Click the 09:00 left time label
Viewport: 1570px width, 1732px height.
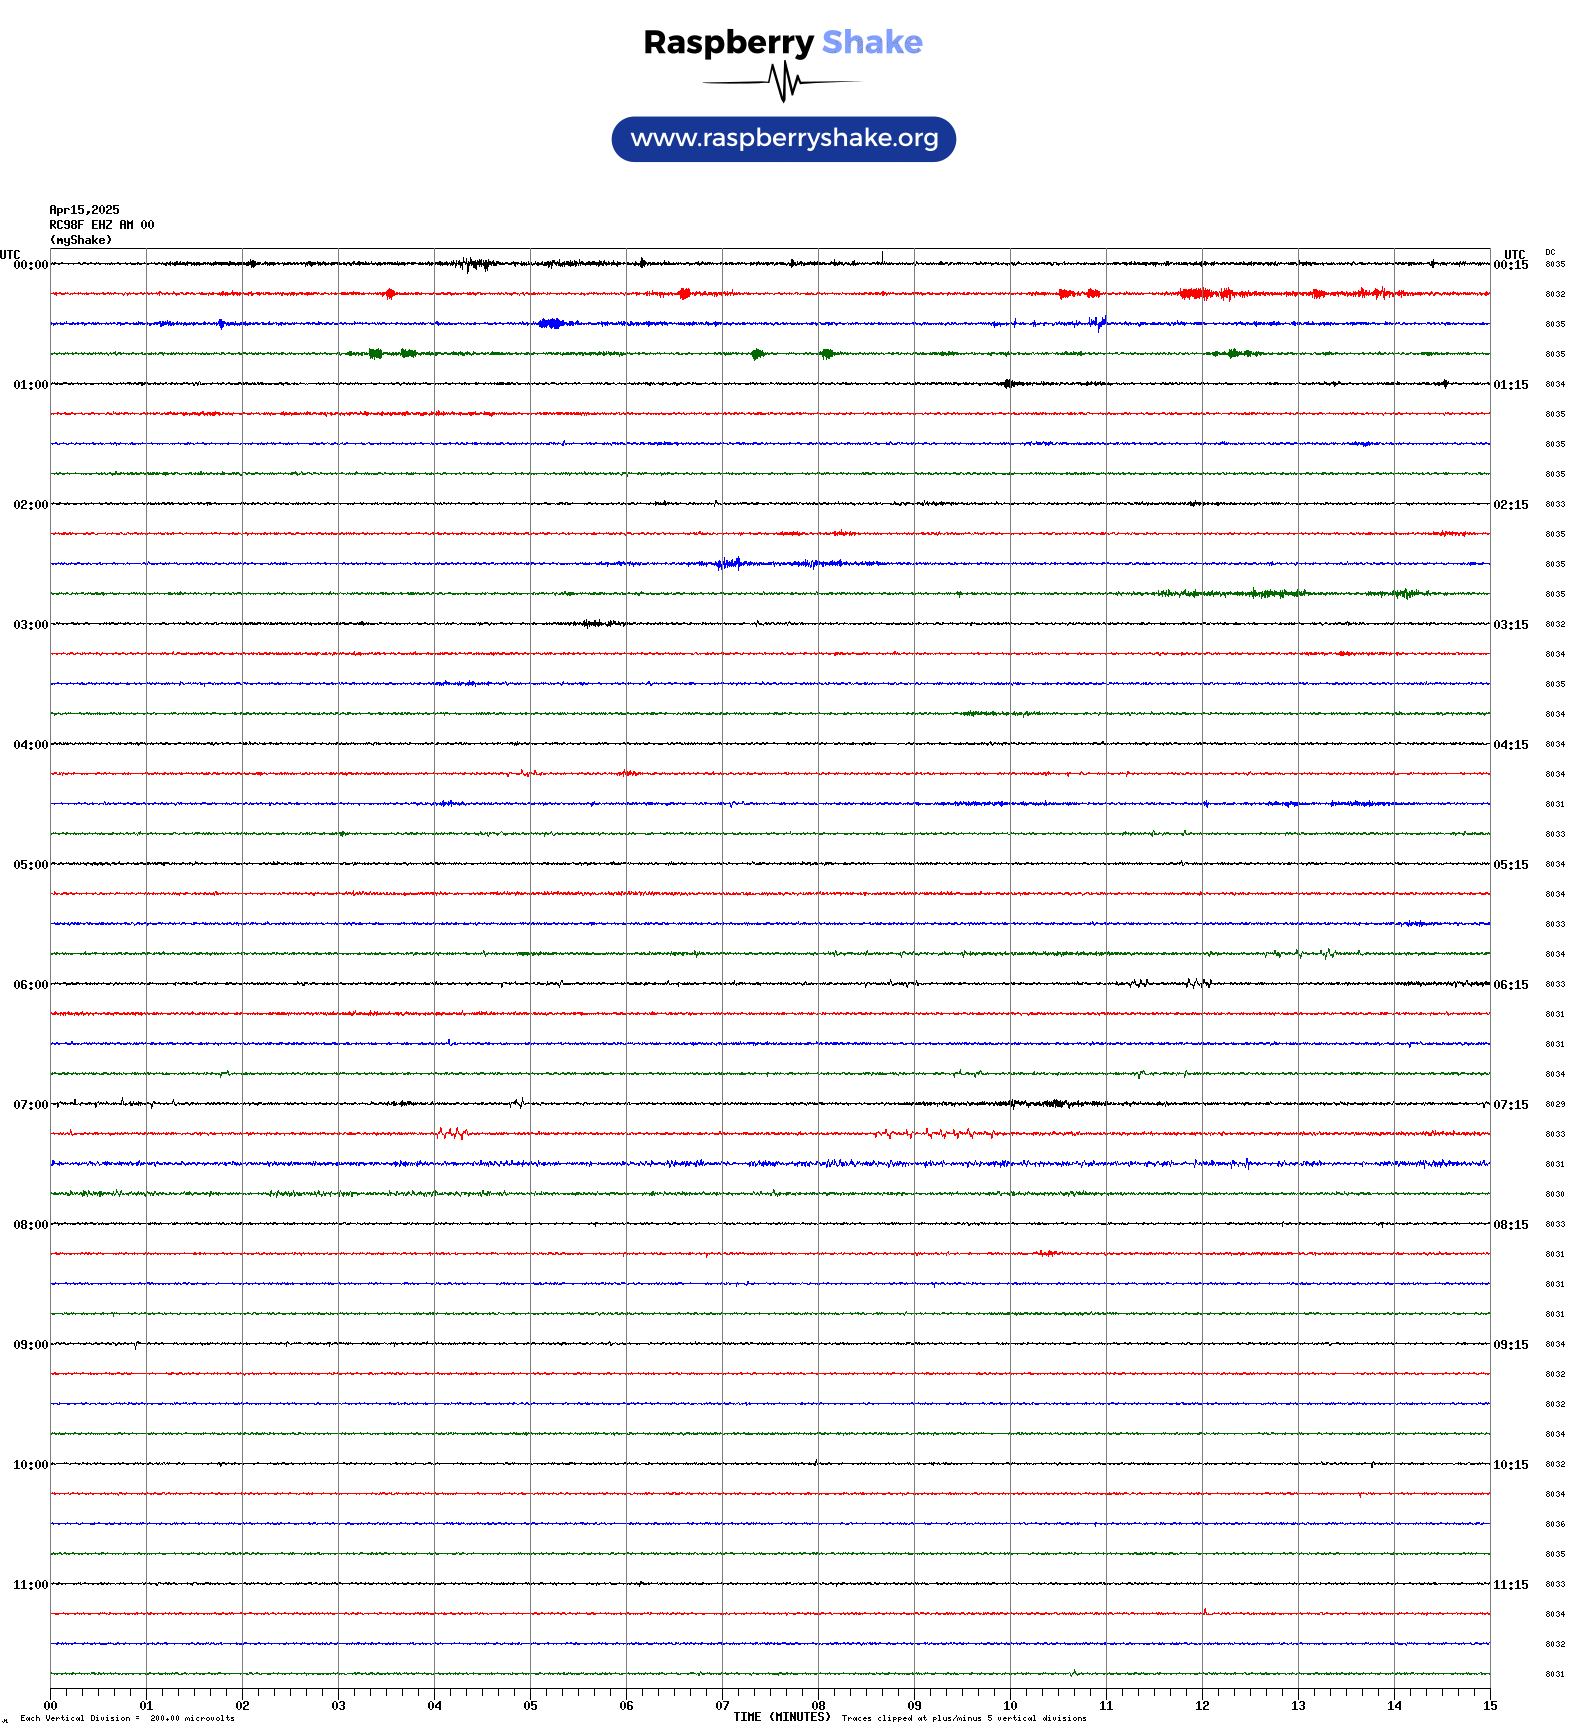30,1345
